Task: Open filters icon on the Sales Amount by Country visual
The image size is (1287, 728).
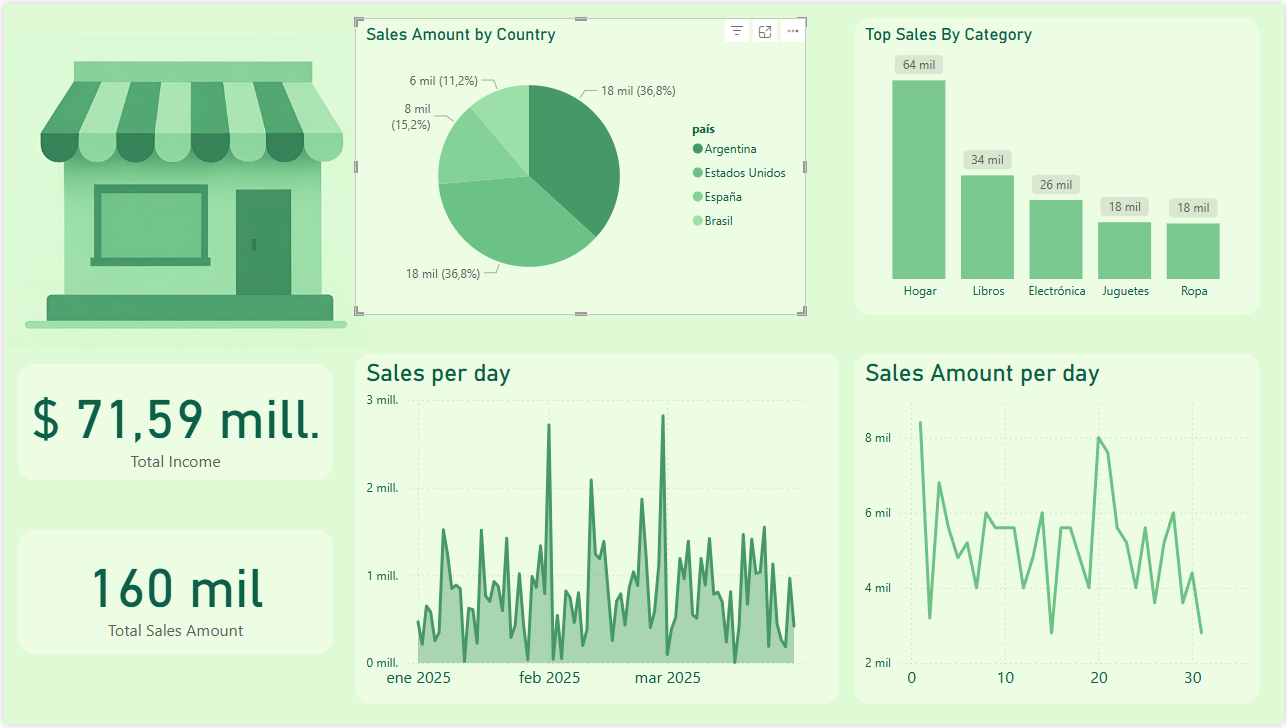Action: click(737, 32)
